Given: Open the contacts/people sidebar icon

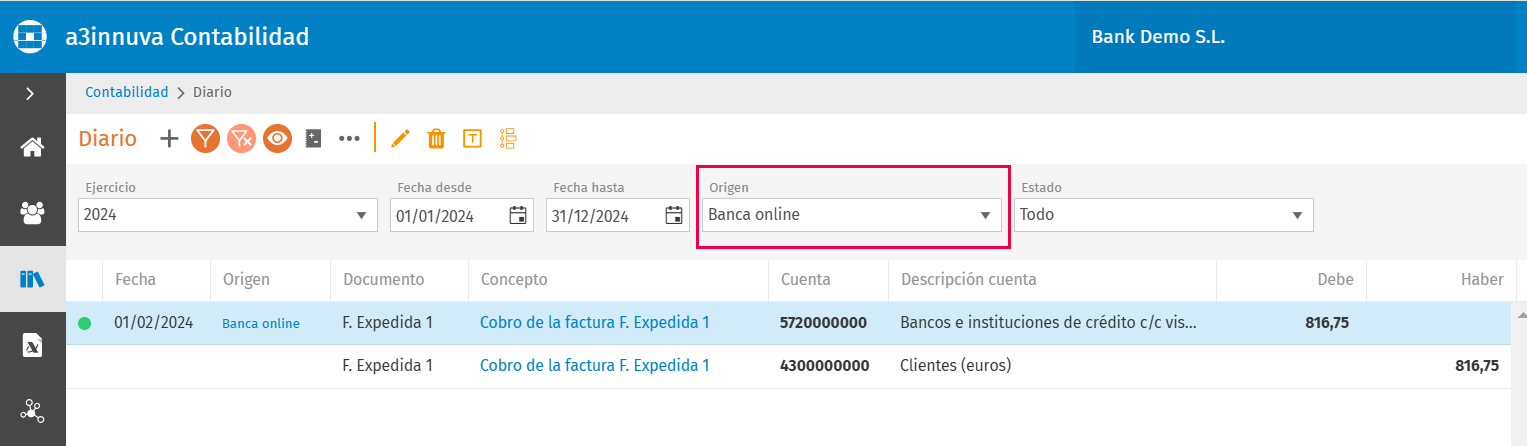Looking at the screenshot, I should tap(32, 212).
